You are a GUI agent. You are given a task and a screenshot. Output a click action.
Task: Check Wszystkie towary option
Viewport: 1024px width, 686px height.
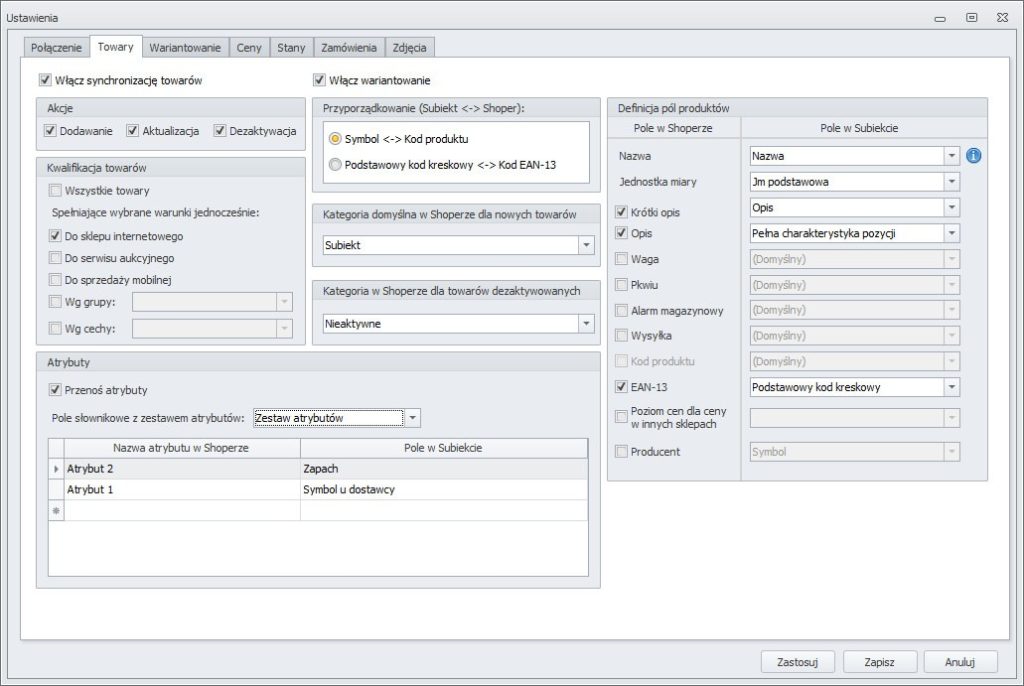point(56,191)
